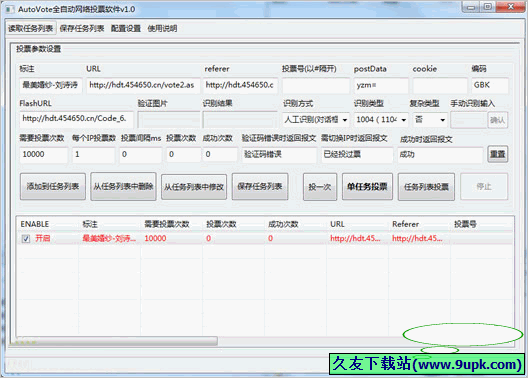Click the 确认 button

[x=498, y=120]
